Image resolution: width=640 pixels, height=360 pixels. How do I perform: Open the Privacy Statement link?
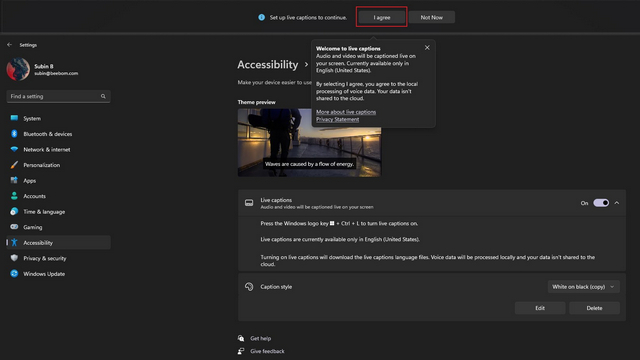338,119
